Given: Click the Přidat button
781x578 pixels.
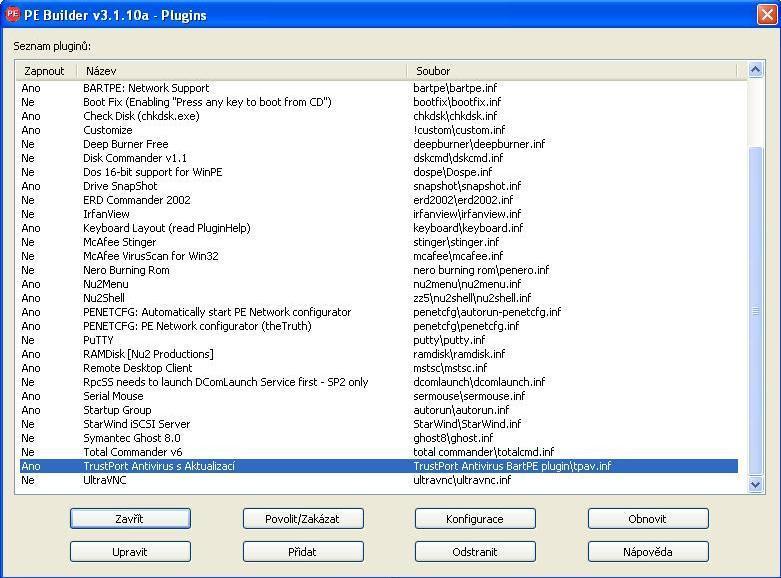Looking at the screenshot, I should 303,552.
